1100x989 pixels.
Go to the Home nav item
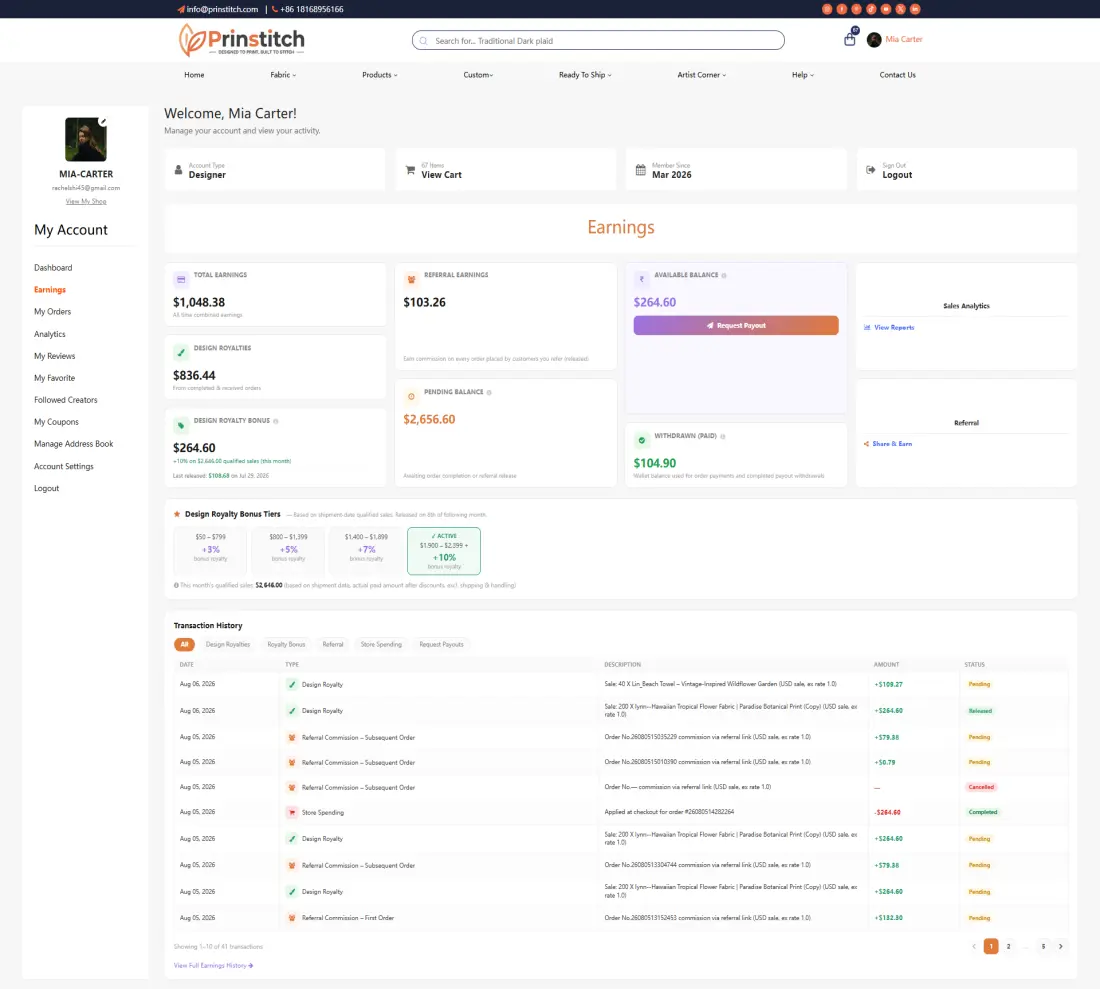coord(194,75)
